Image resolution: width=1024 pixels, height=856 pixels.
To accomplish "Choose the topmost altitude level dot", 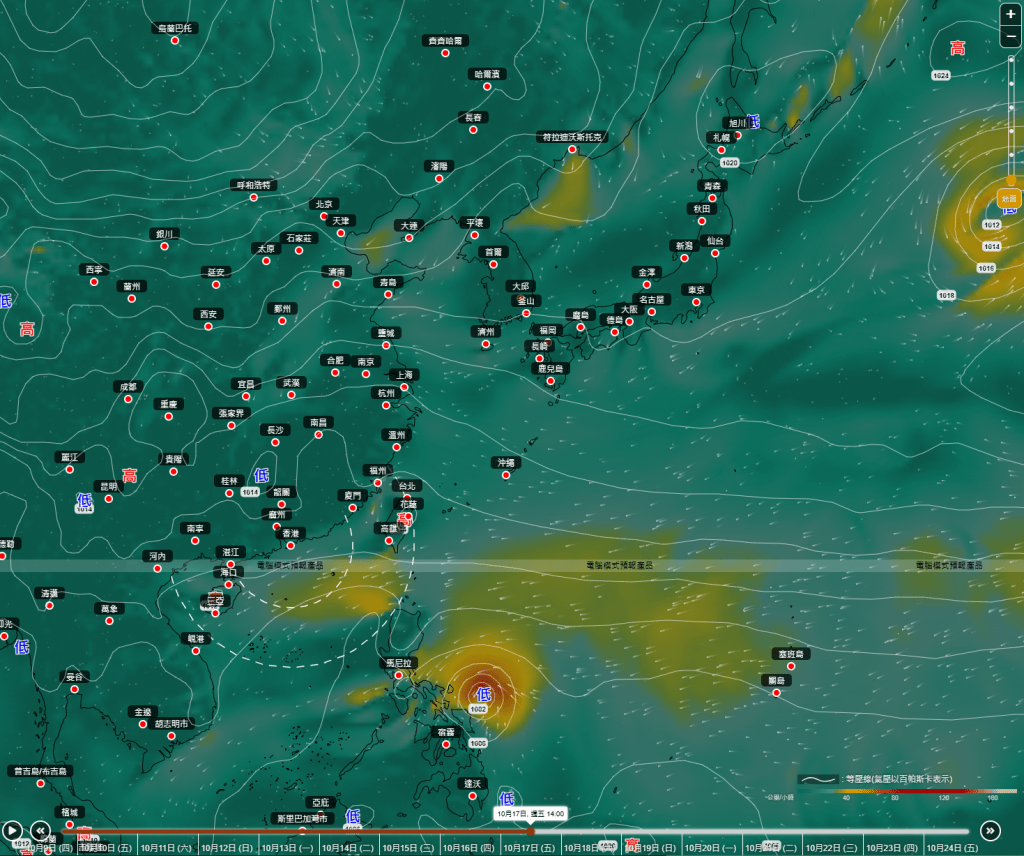I will pos(1011,61).
